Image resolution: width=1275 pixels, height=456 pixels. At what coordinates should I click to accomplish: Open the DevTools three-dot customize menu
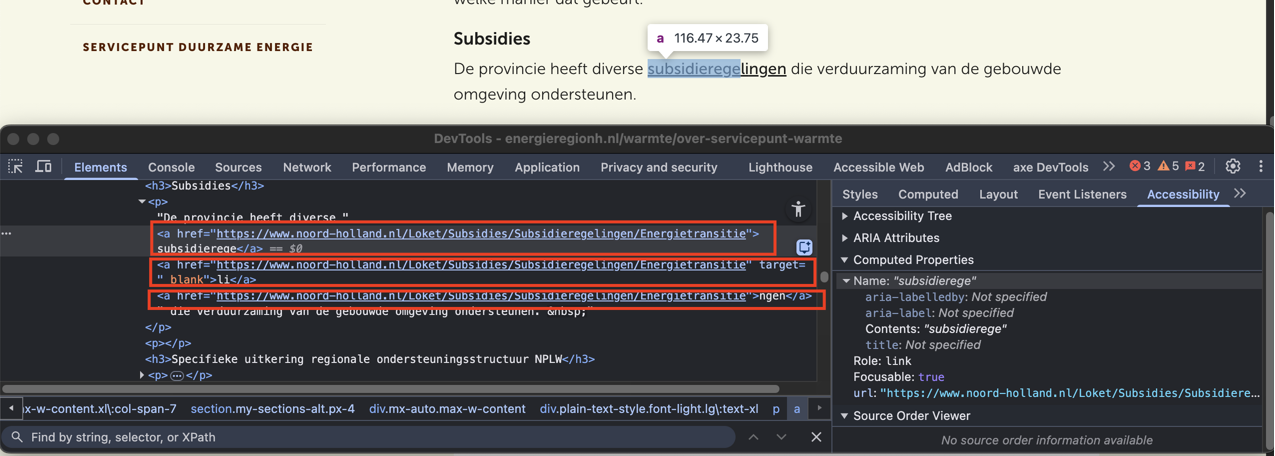(1260, 167)
